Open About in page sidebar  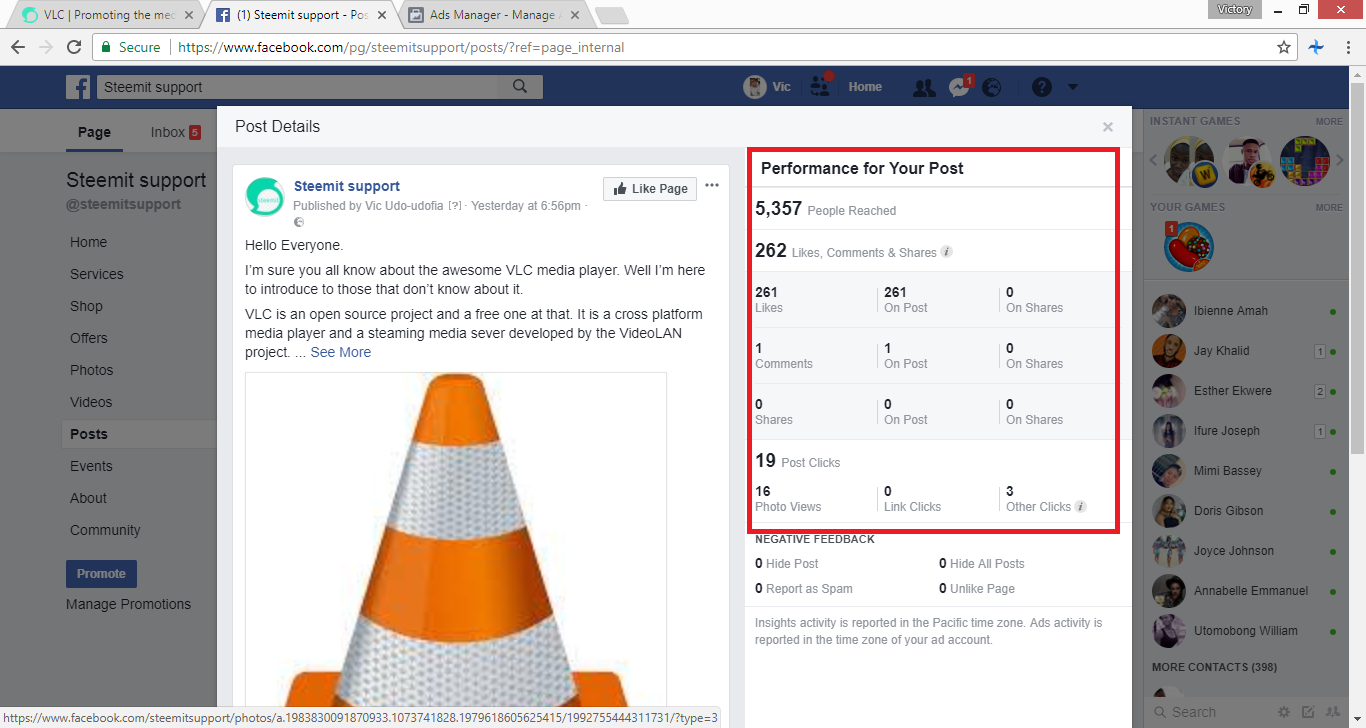(88, 498)
